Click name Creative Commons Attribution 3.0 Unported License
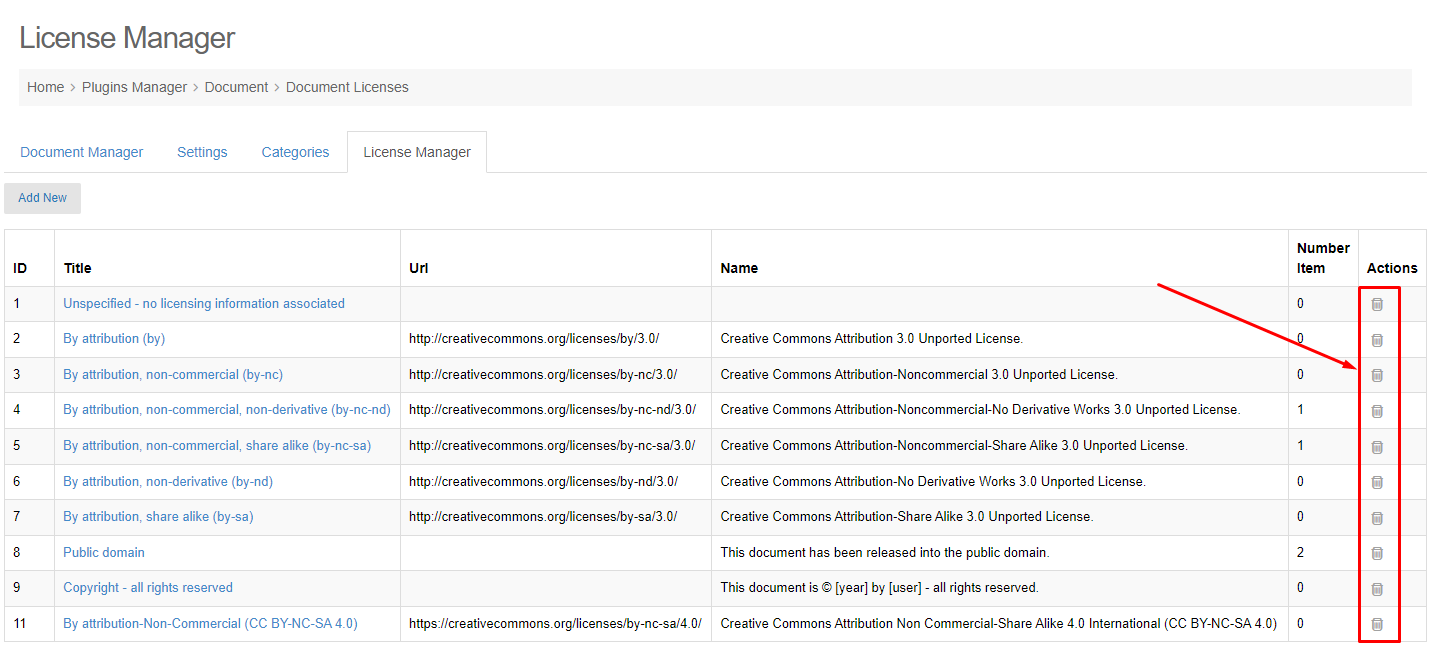The image size is (1431, 653). tap(872, 338)
